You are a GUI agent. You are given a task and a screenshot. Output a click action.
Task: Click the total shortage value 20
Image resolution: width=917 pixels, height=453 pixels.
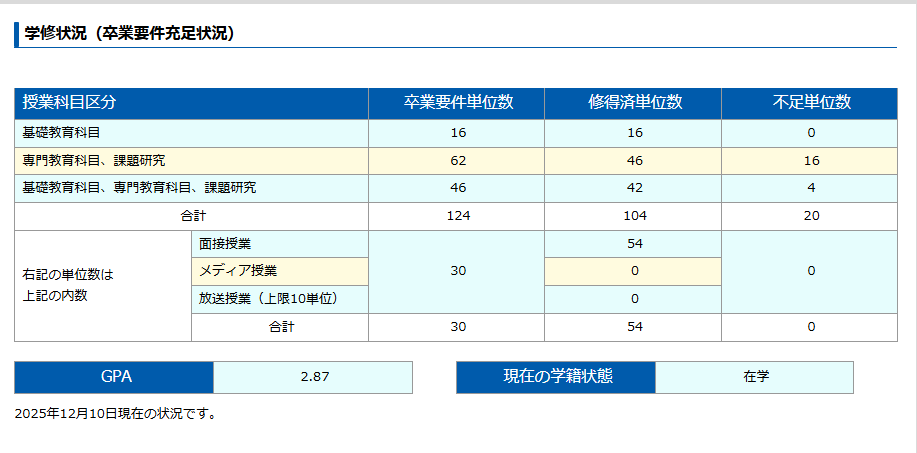coord(811,216)
